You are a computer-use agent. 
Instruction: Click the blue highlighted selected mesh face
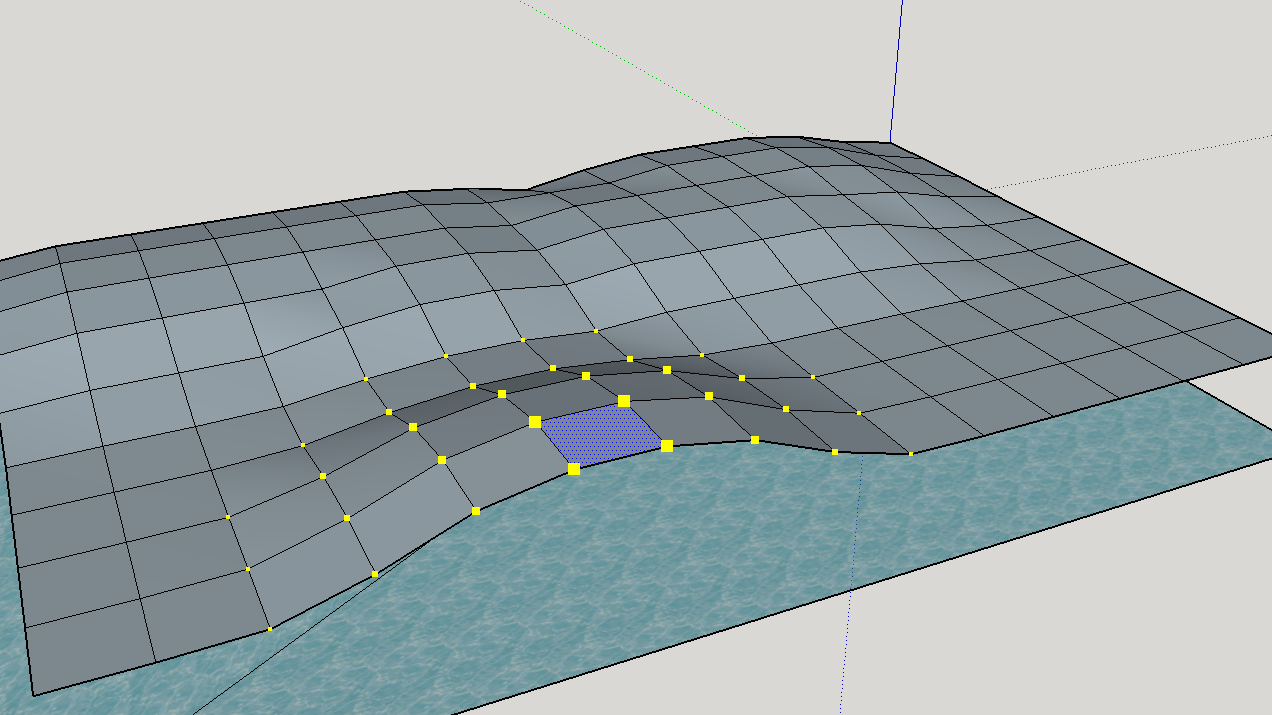(600, 435)
